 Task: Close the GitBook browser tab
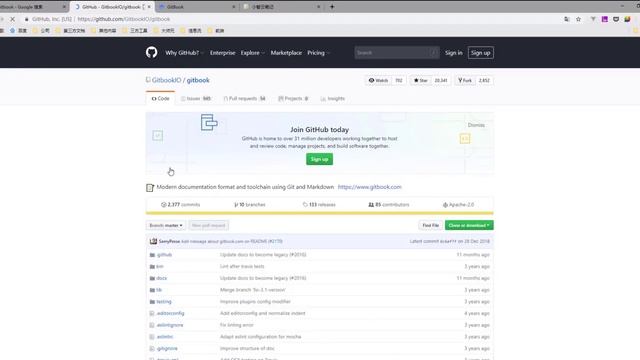coord(233,7)
